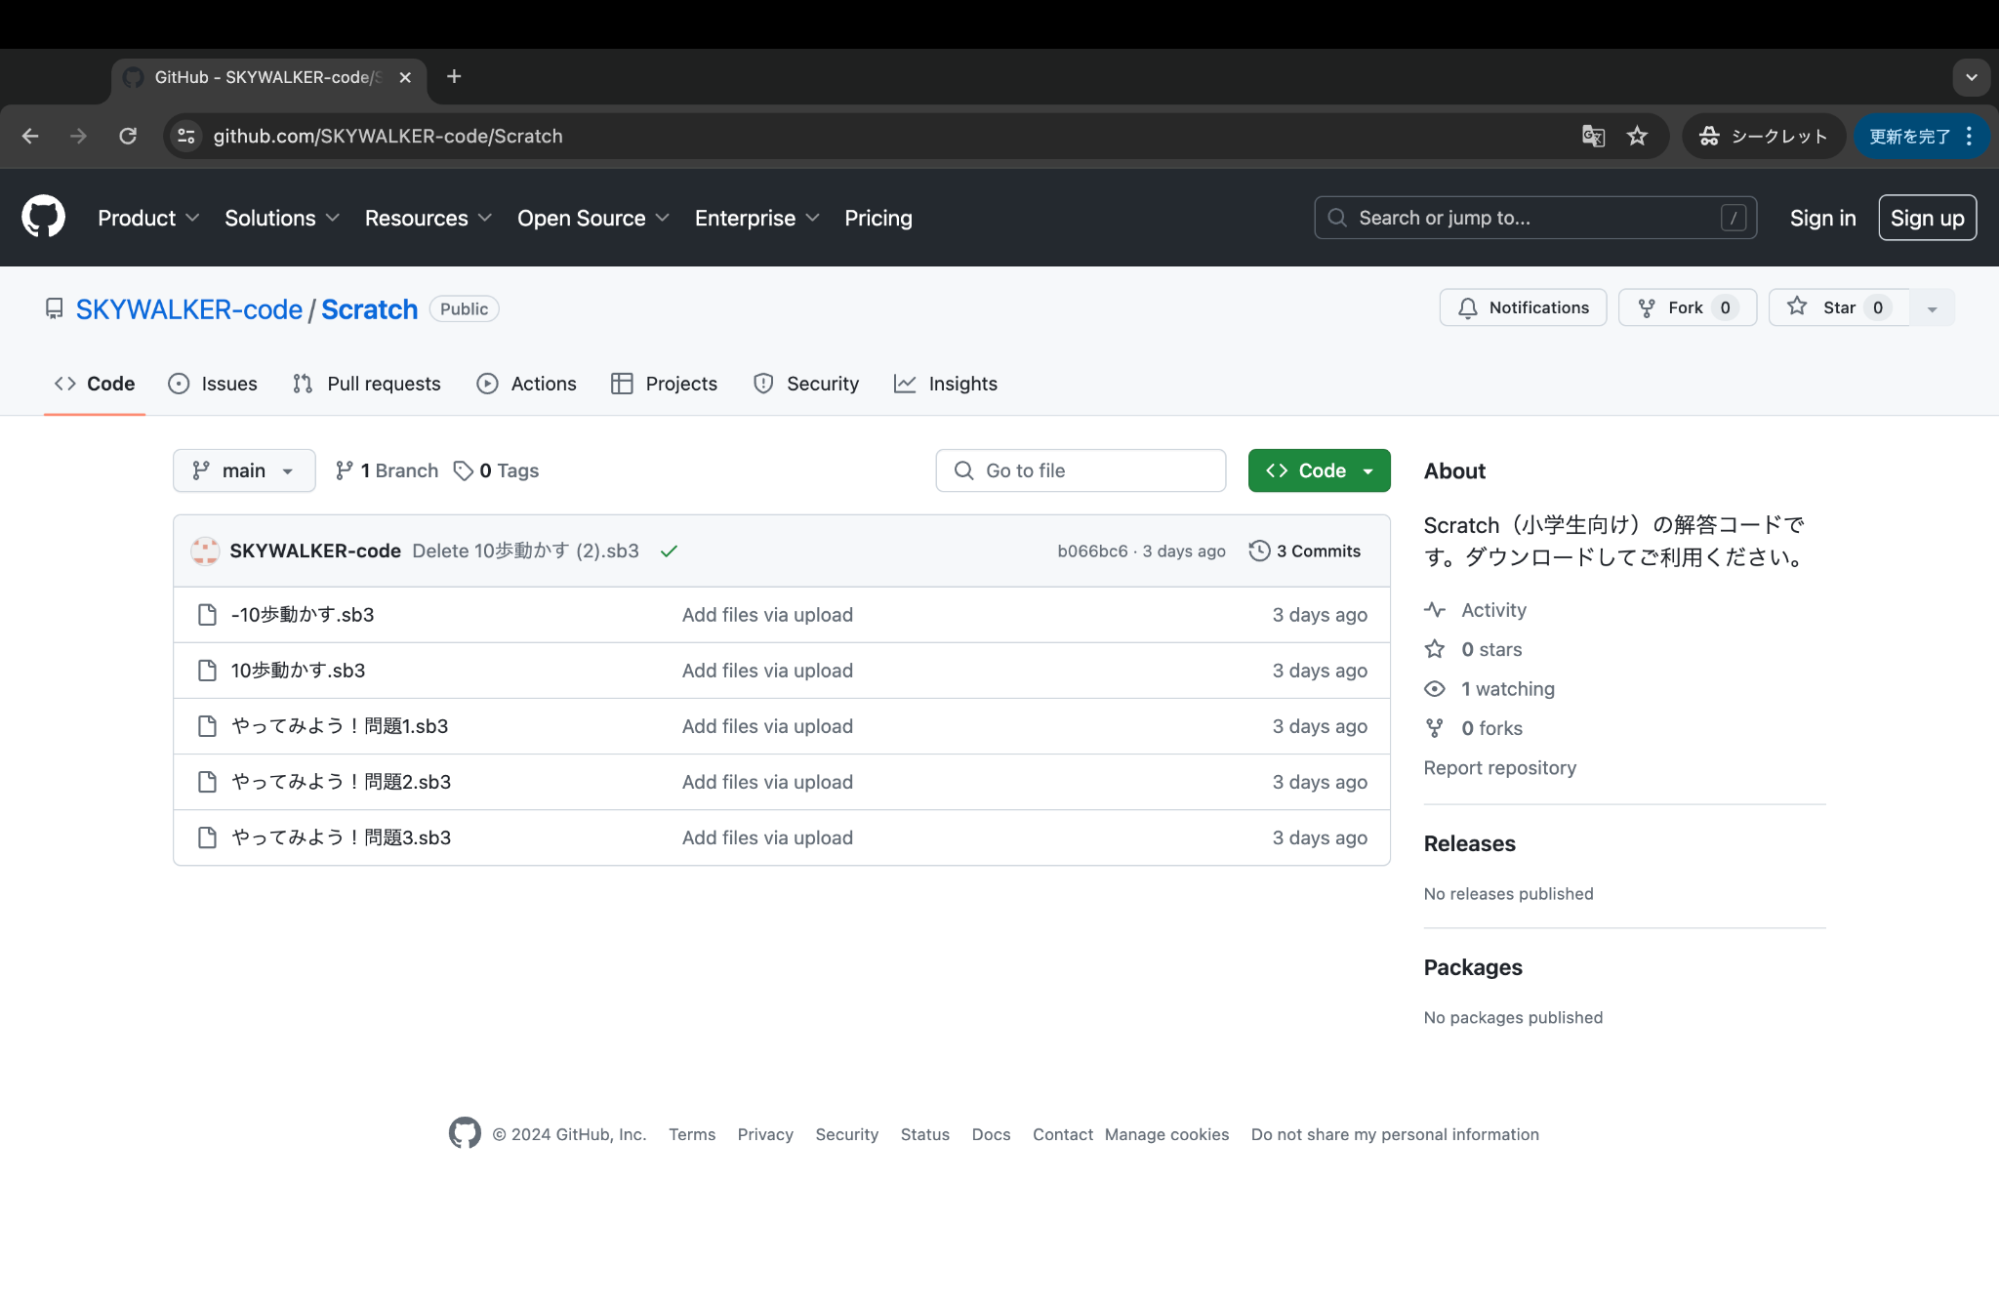Open commit hash b066bc6
This screenshot has height=1301, width=1999.
coord(1092,551)
